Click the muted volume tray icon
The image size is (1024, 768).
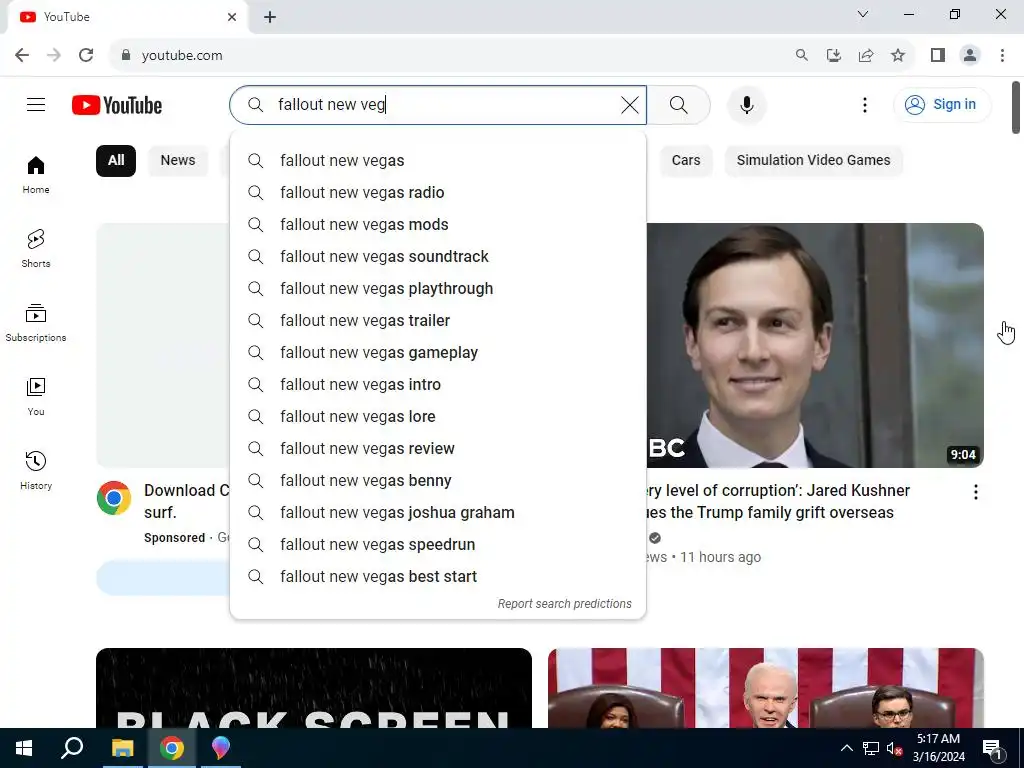pos(894,748)
